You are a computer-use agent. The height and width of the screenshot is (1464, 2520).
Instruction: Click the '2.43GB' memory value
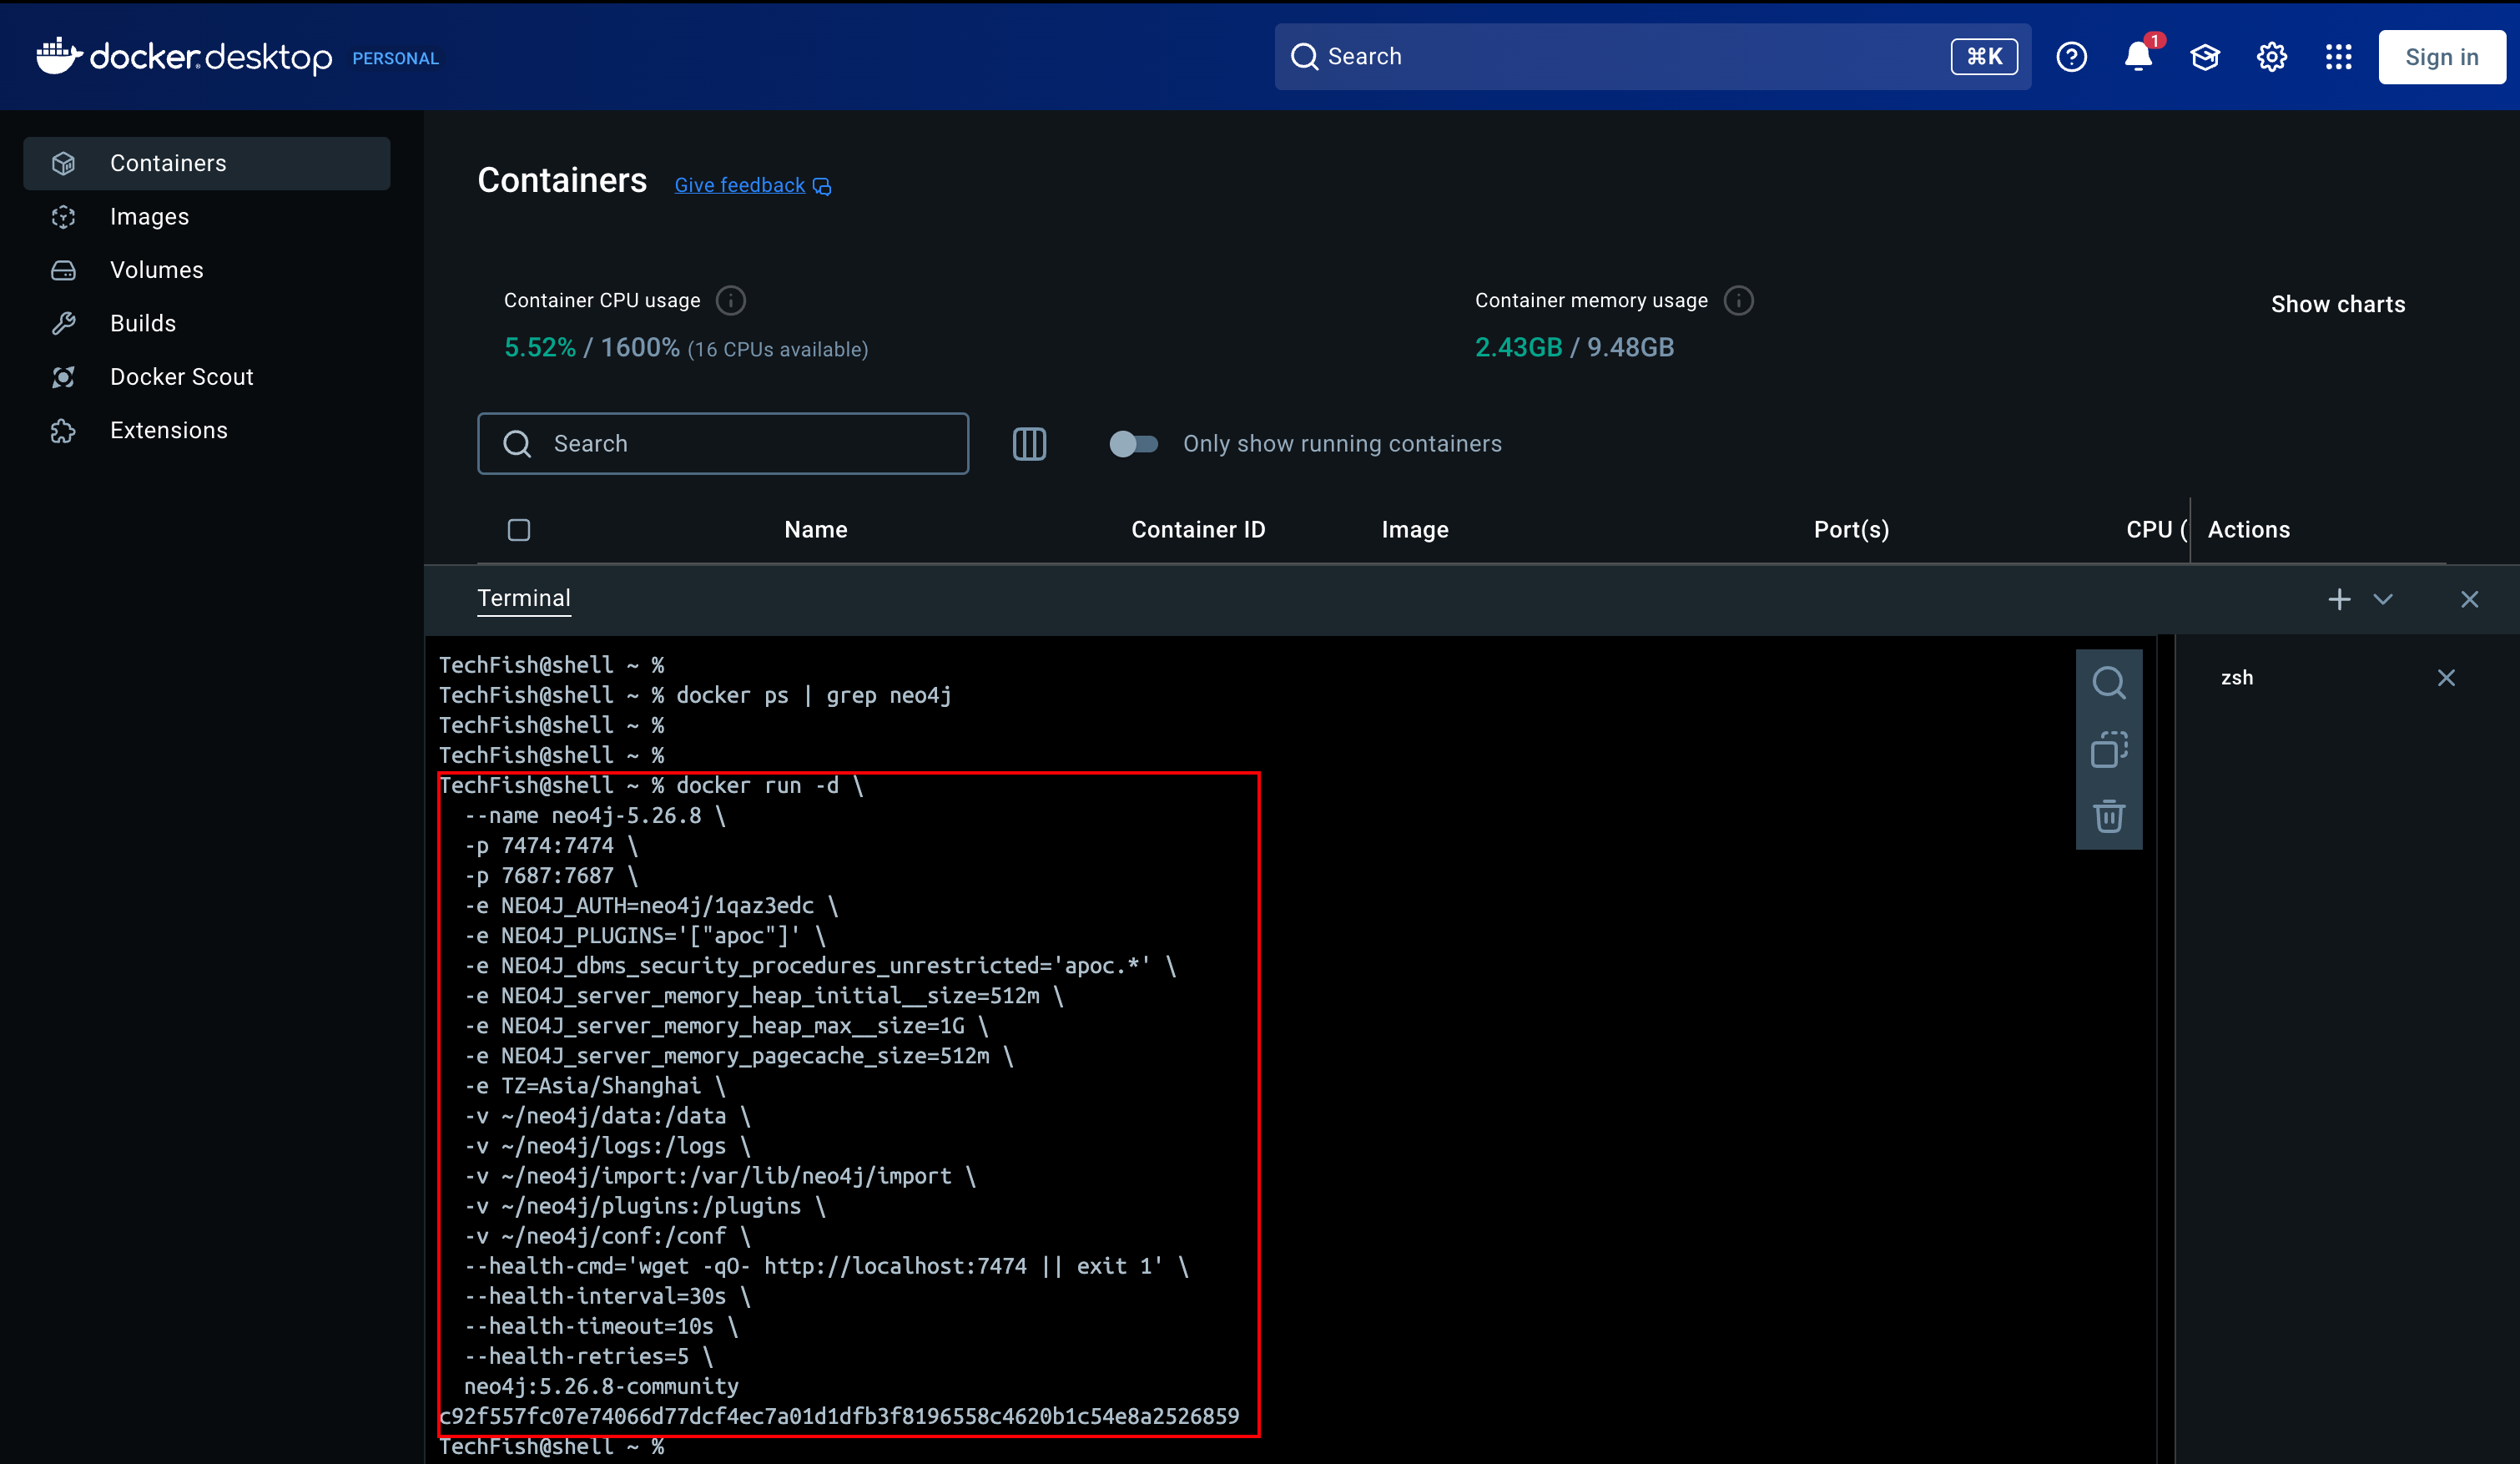coord(1518,347)
